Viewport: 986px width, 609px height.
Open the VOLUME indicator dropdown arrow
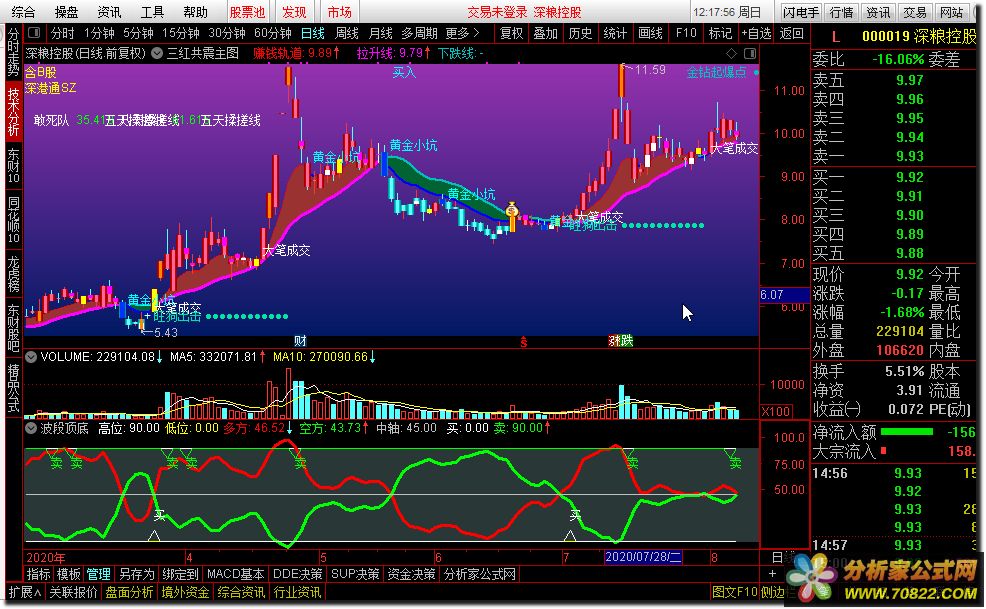[31, 357]
